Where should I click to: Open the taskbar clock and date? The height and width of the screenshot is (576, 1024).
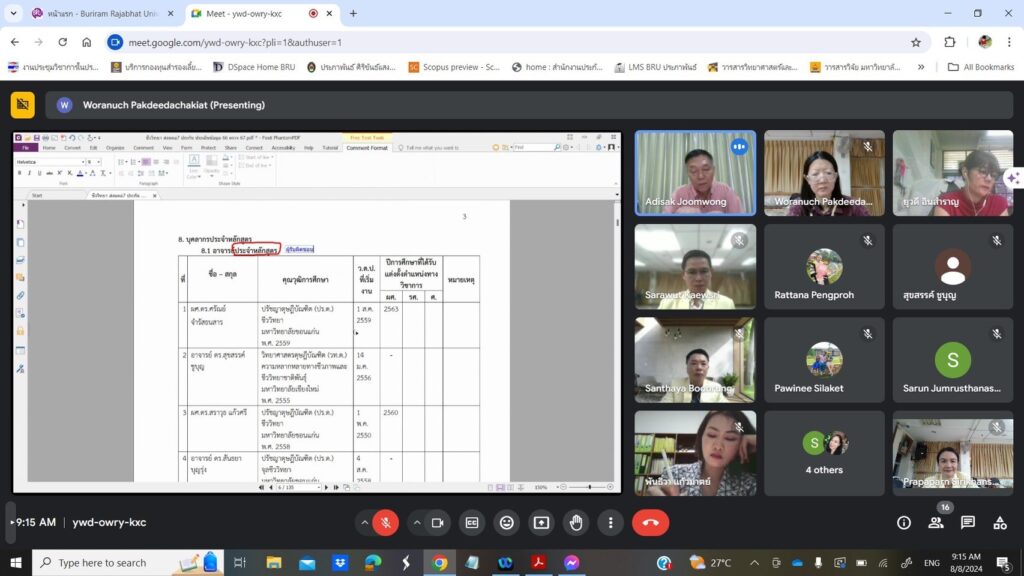966,562
